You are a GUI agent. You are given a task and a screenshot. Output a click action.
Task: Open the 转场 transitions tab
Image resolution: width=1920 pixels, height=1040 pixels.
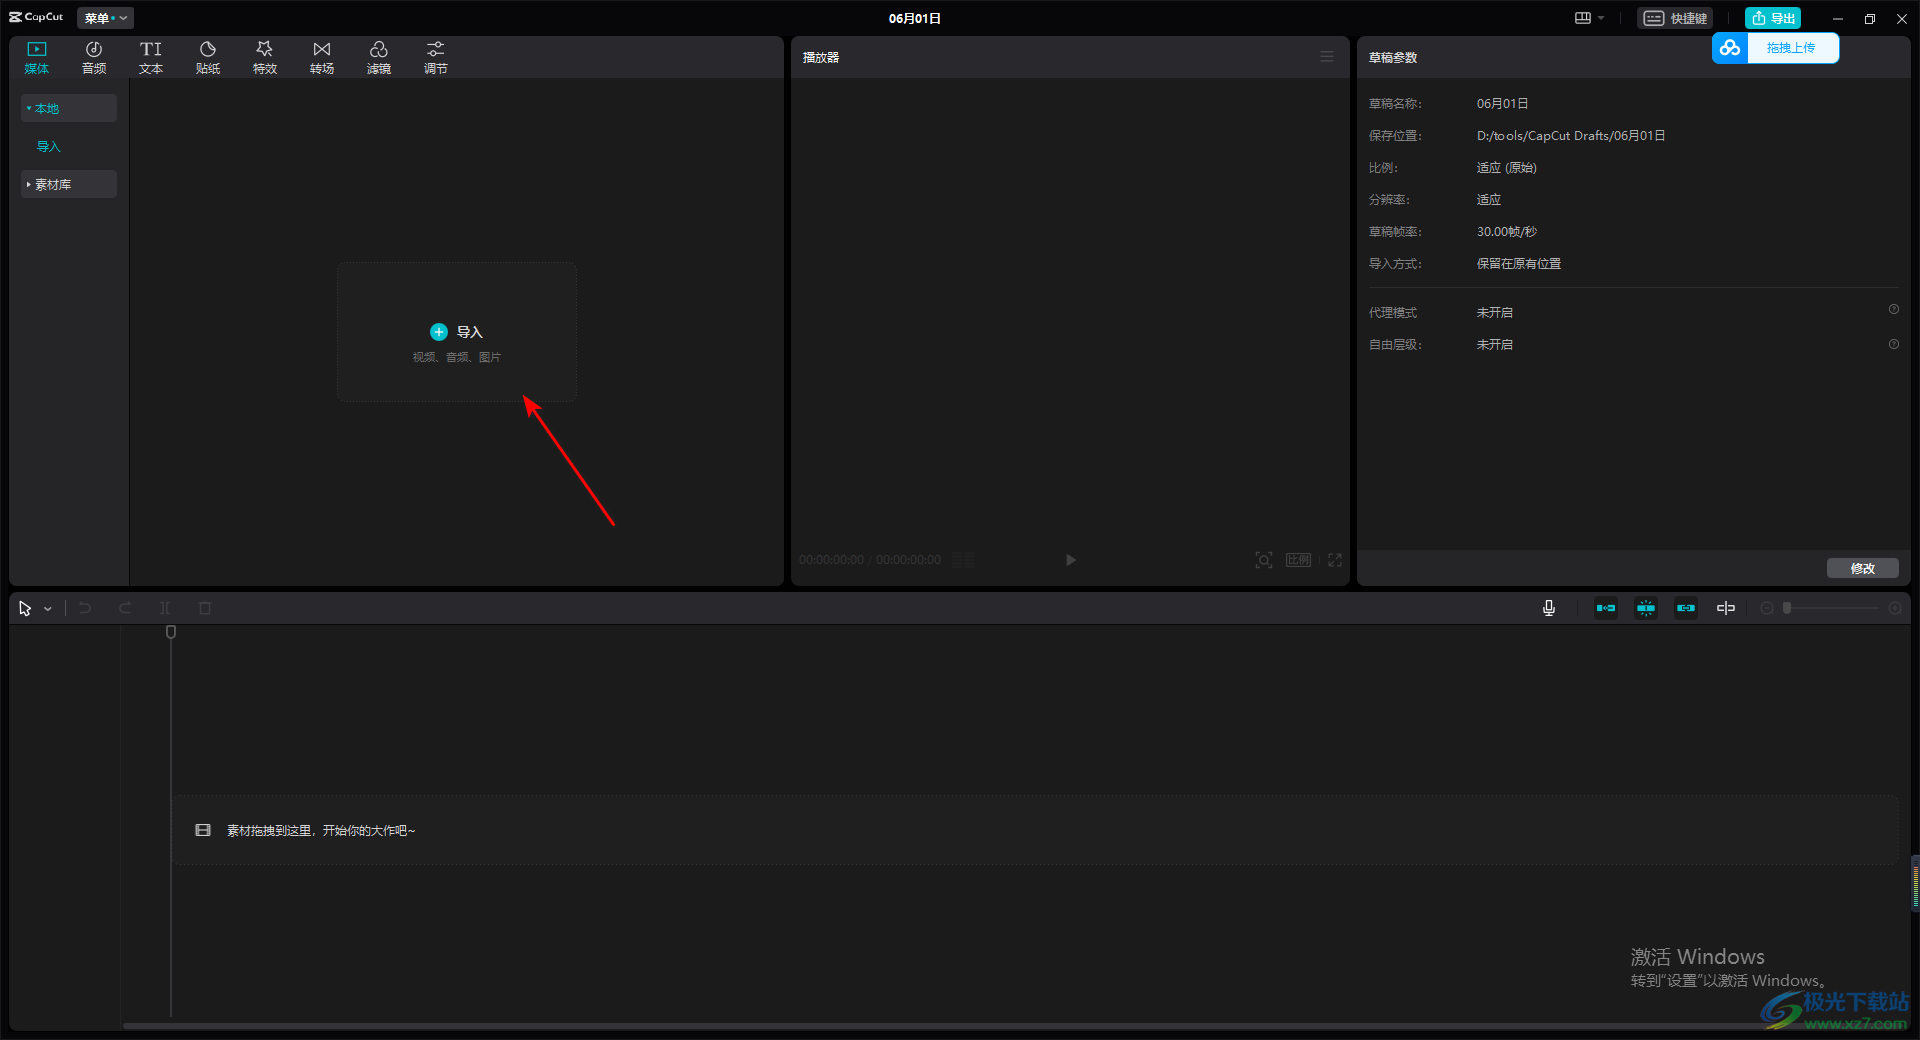(322, 58)
